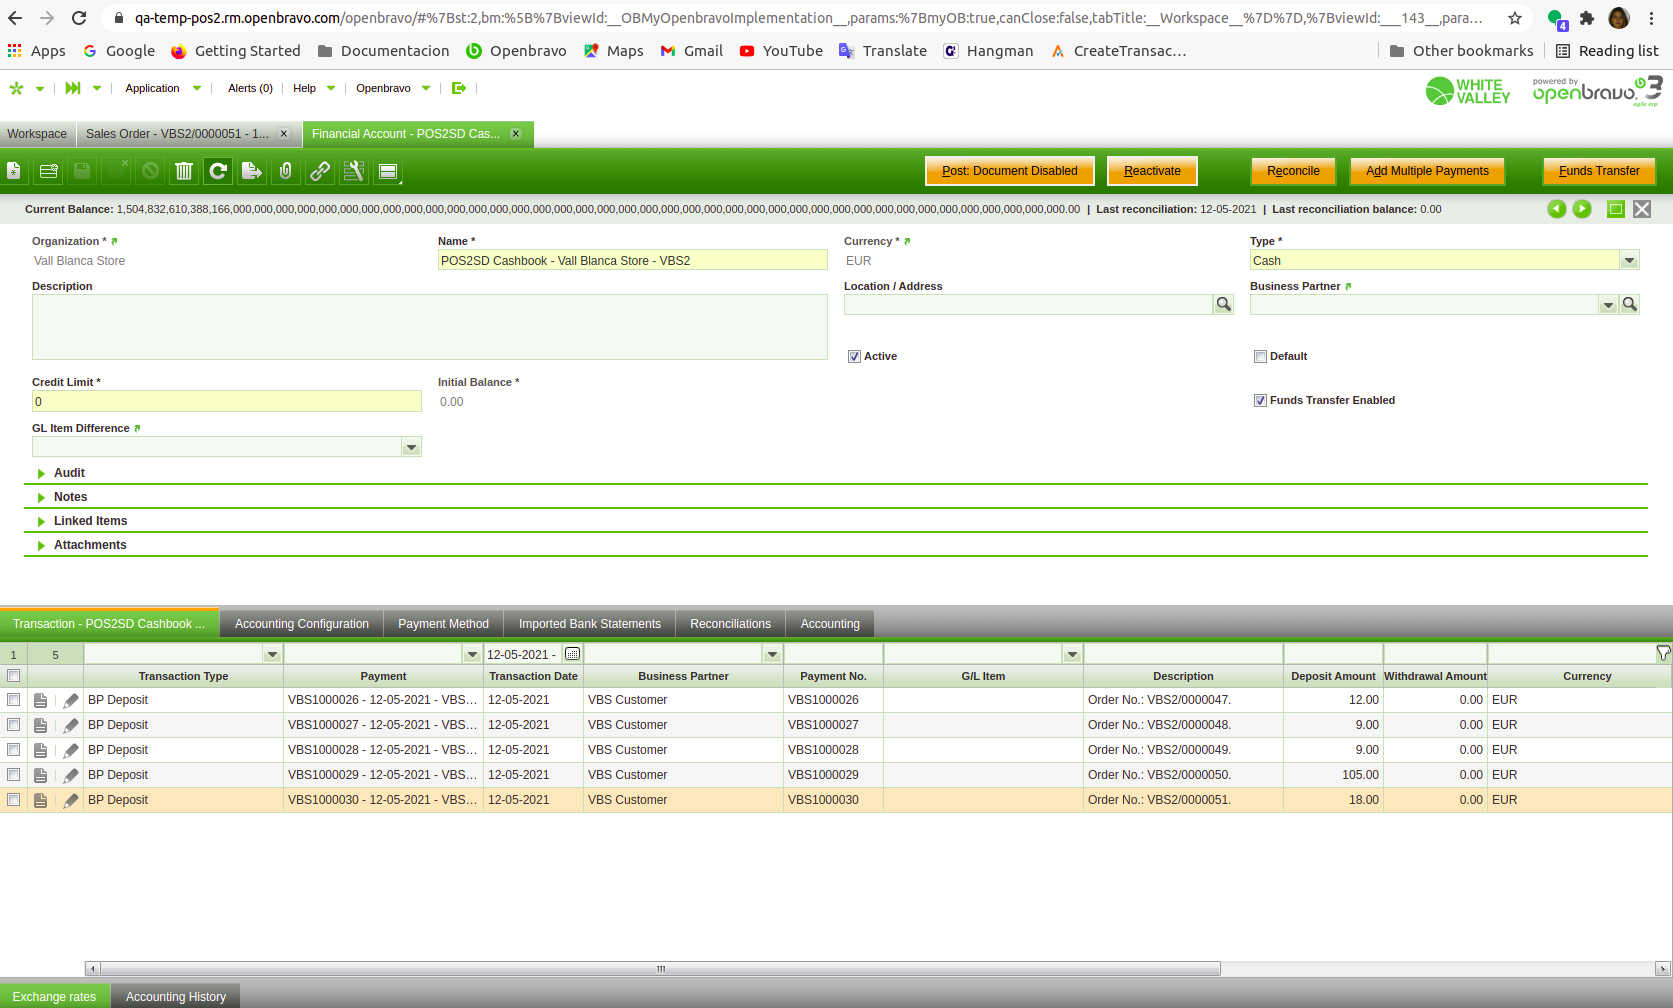
Task: Click the chain link icon in the toolbar
Action: pyautogui.click(x=320, y=171)
